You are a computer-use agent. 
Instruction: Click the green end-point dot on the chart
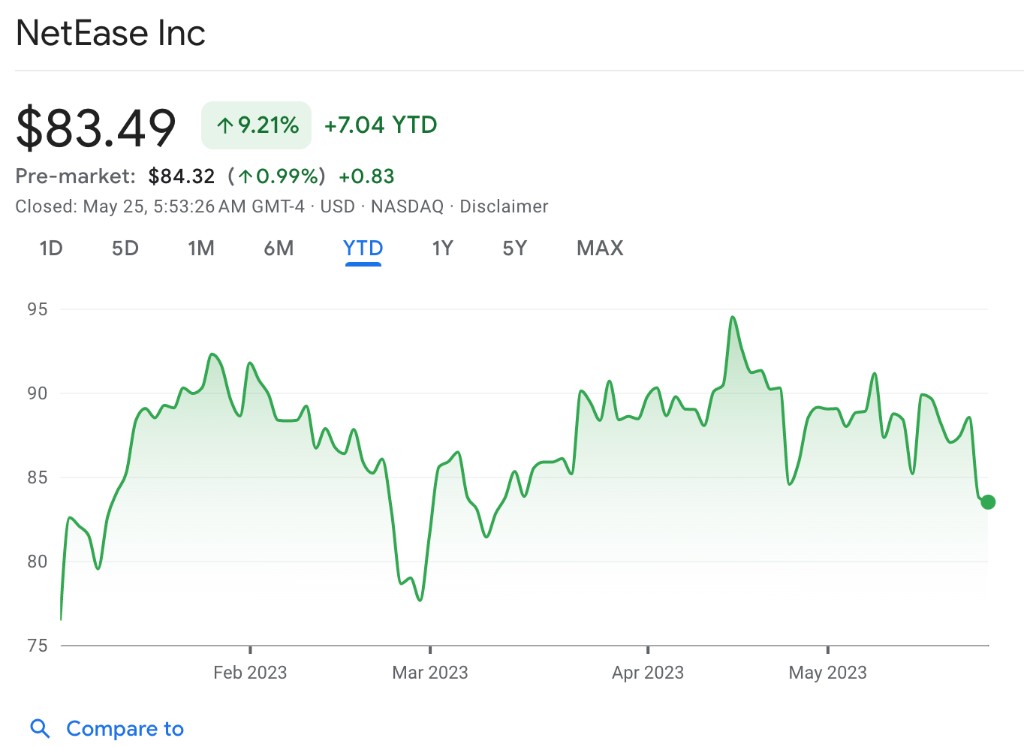(988, 502)
